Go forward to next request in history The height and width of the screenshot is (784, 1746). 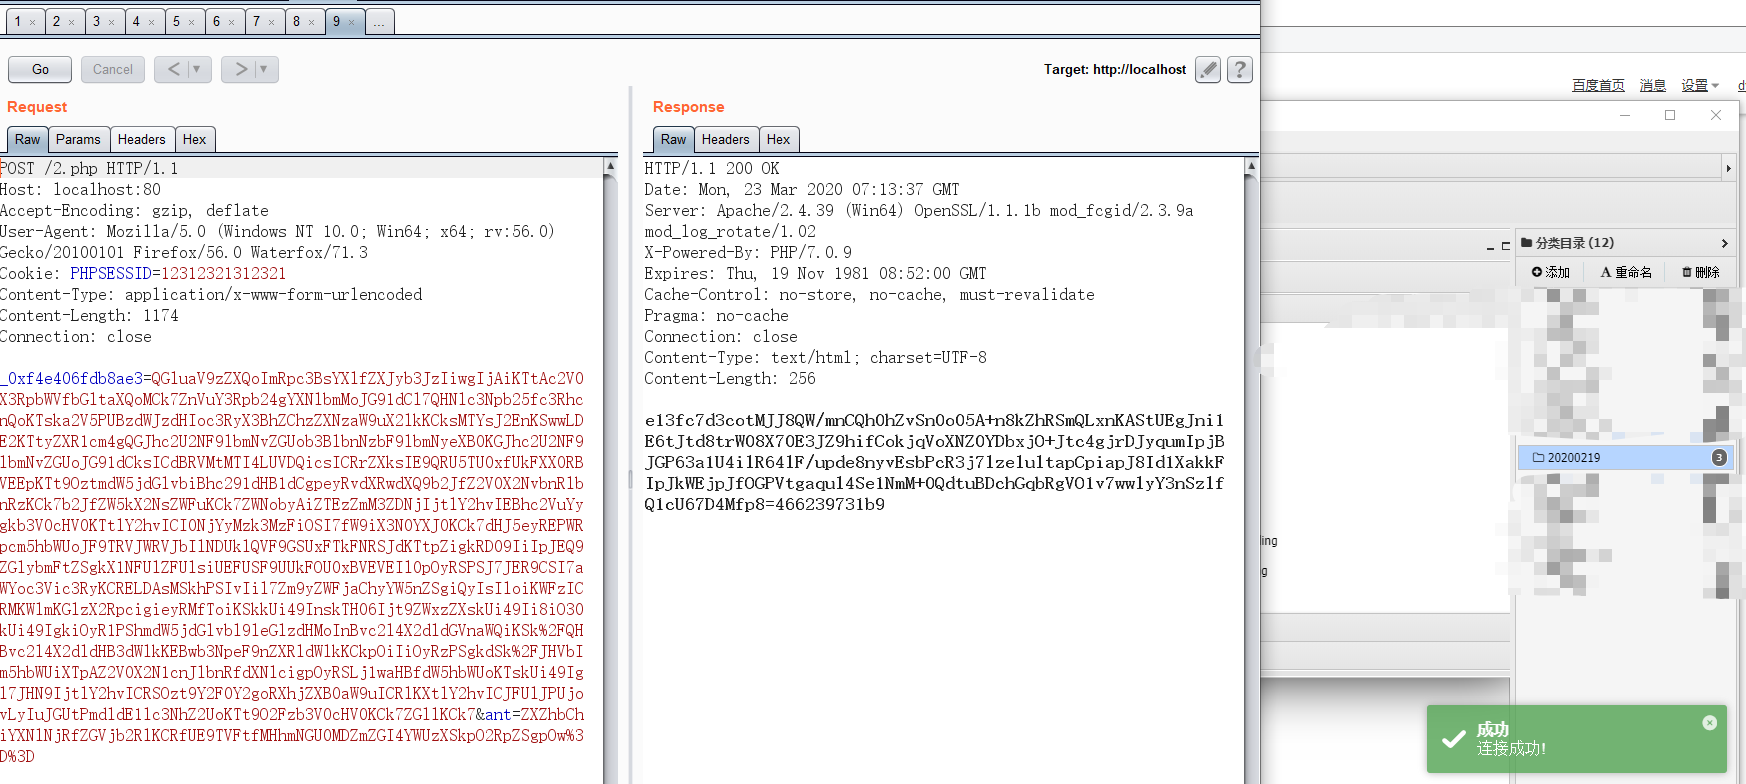240,69
